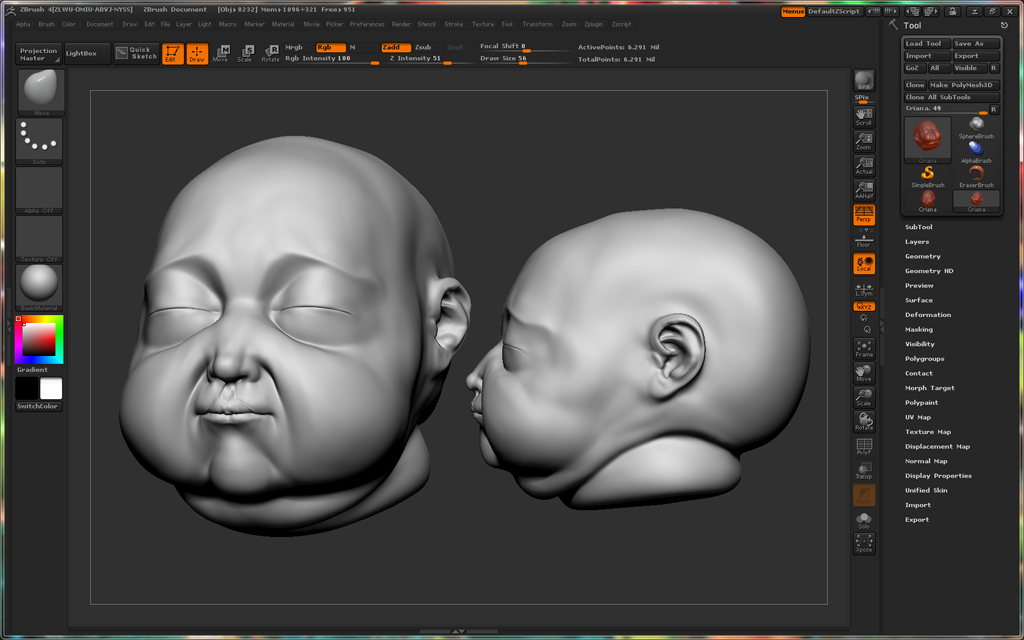The image size is (1024, 640).
Task: Open the Alpha Off selector
Action: [40, 190]
